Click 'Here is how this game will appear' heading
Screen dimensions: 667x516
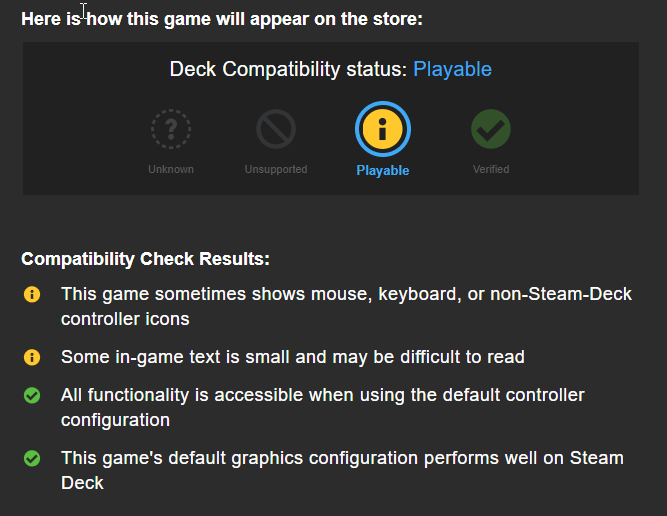[x=222, y=19]
